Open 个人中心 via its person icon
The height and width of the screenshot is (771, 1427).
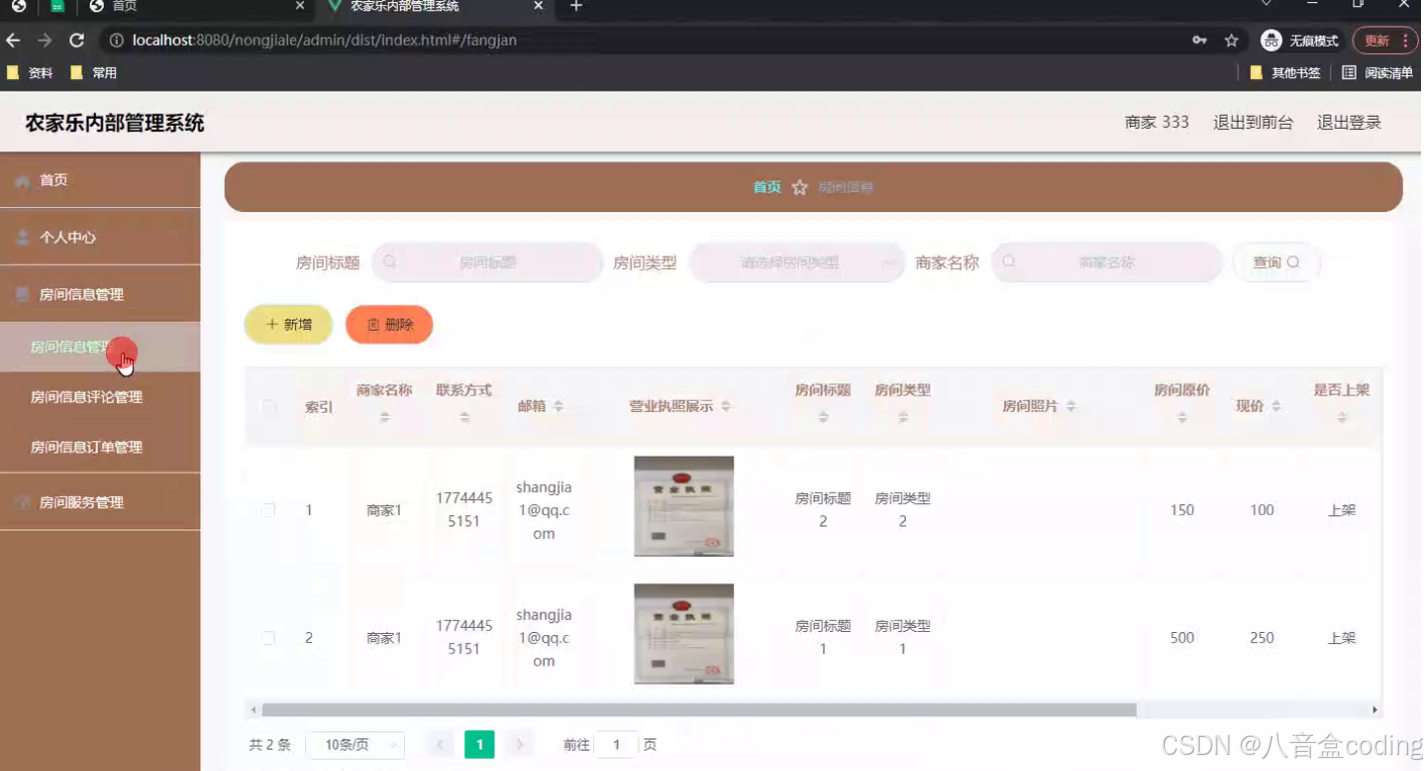click(x=21, y=237)
